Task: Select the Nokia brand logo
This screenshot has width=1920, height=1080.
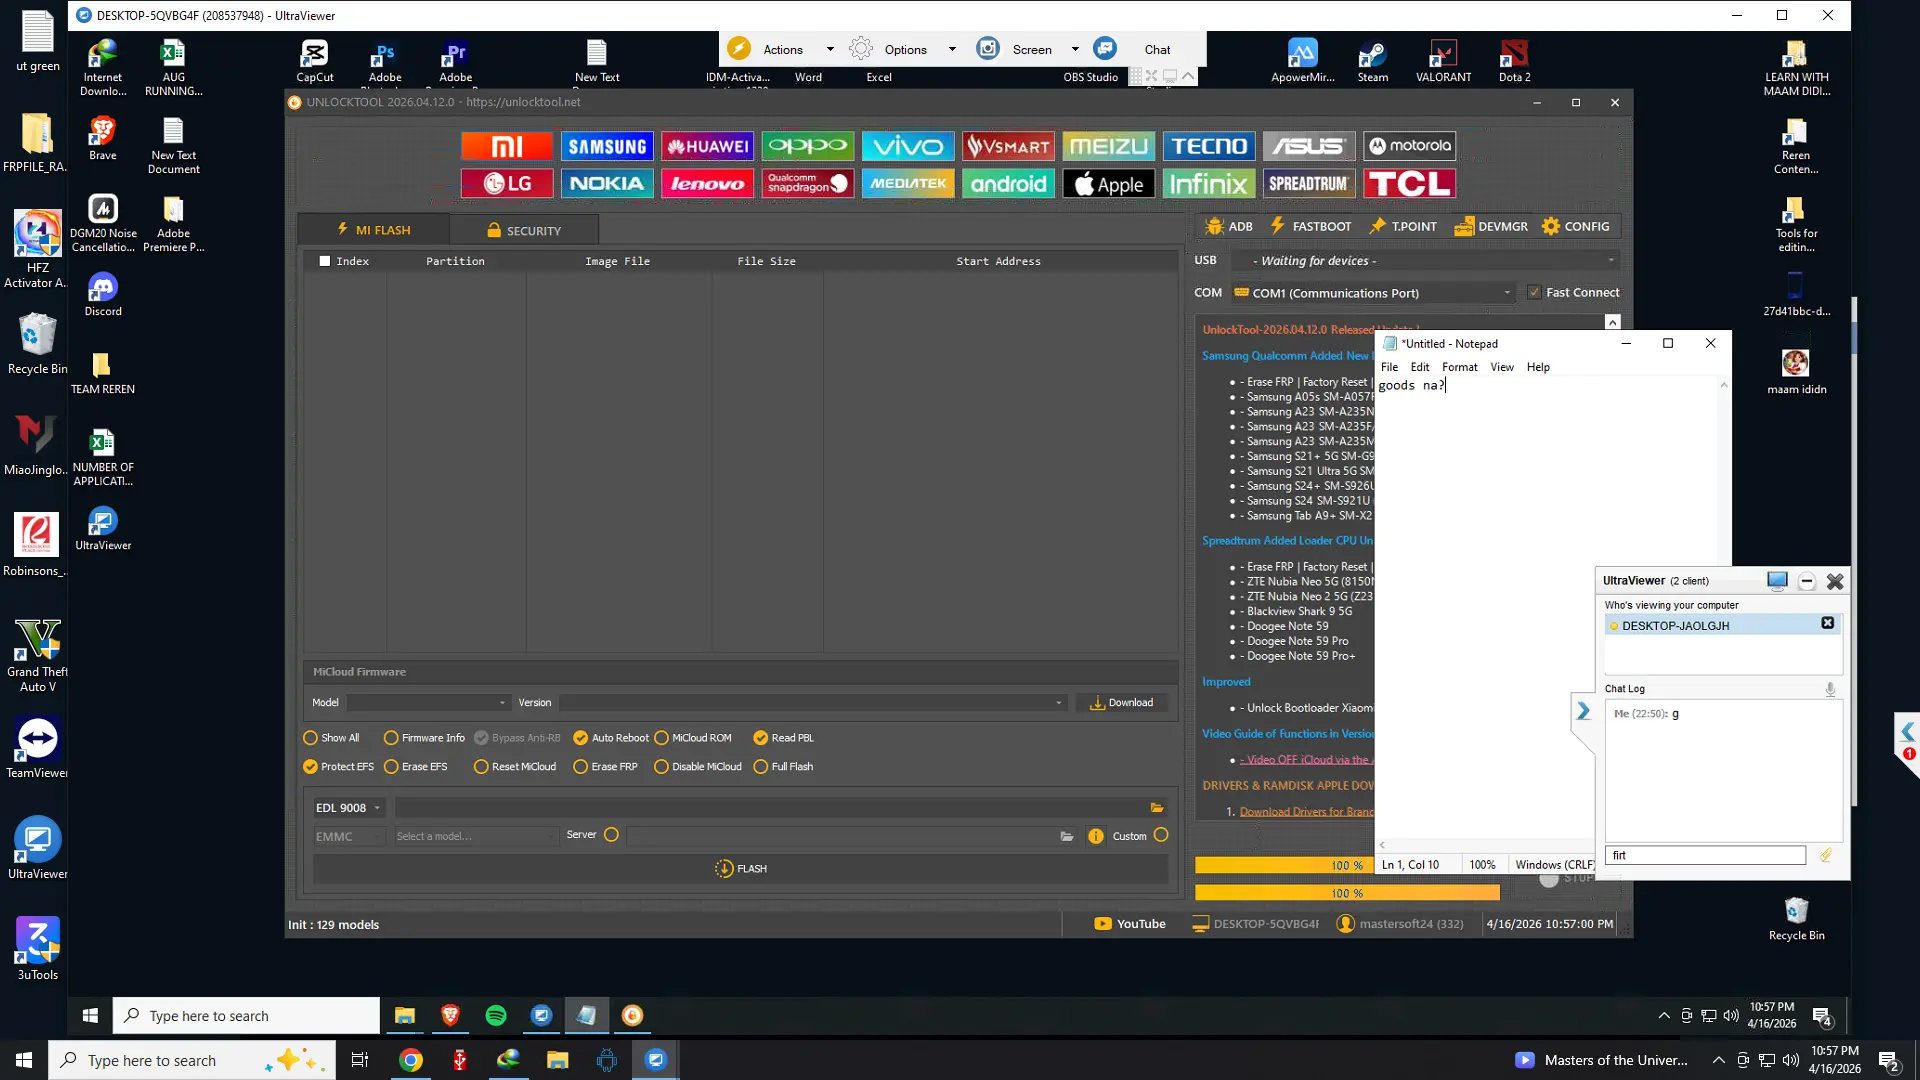Action: pyautogui.click(x=607, y=184)
